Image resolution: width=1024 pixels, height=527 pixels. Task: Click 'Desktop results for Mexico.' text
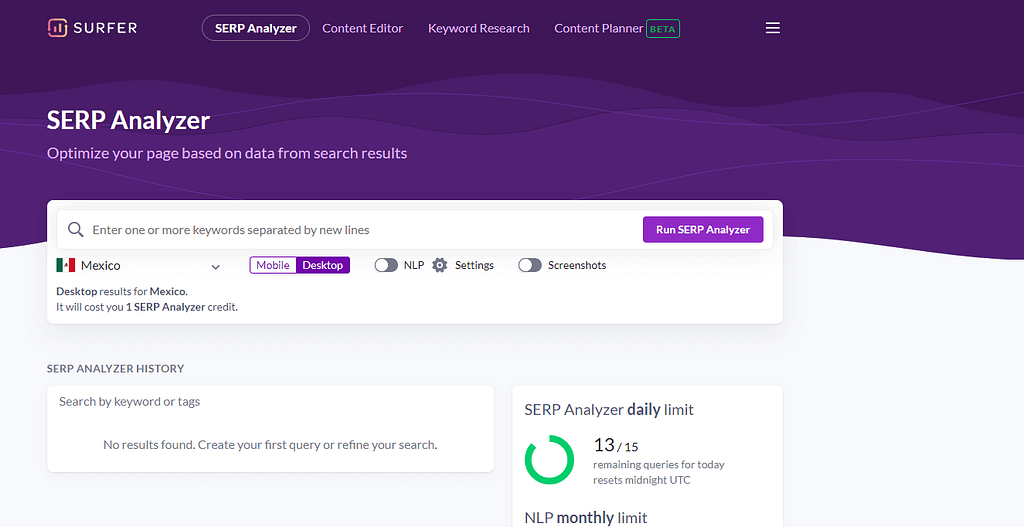(x=121, y=291)
